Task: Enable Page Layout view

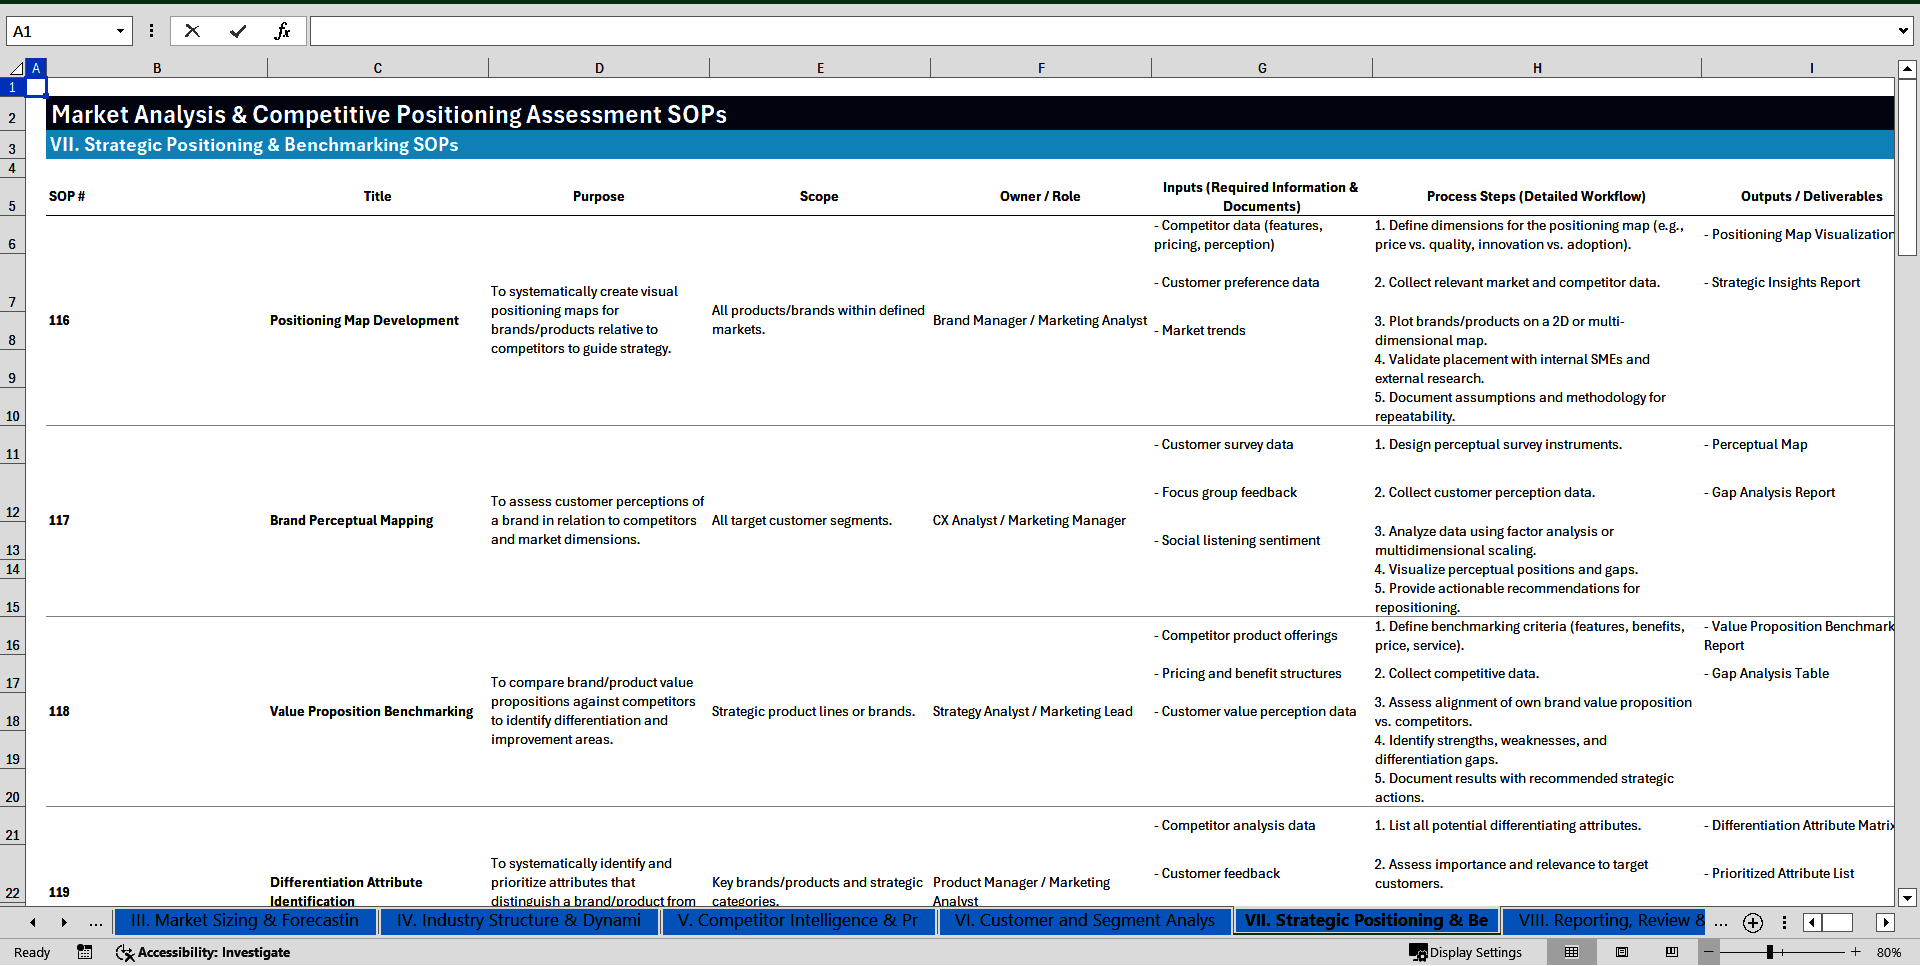Action: [x=1622, y=952]
